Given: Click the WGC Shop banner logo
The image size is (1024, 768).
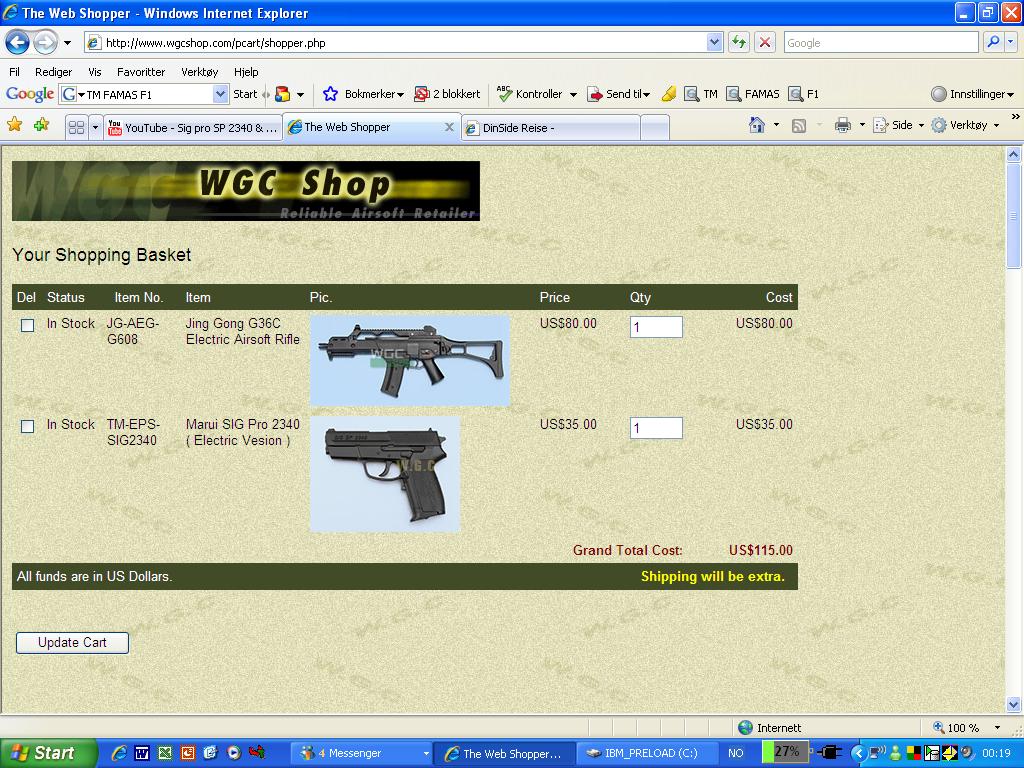Looking at the screenshot, I should [246, 191].
